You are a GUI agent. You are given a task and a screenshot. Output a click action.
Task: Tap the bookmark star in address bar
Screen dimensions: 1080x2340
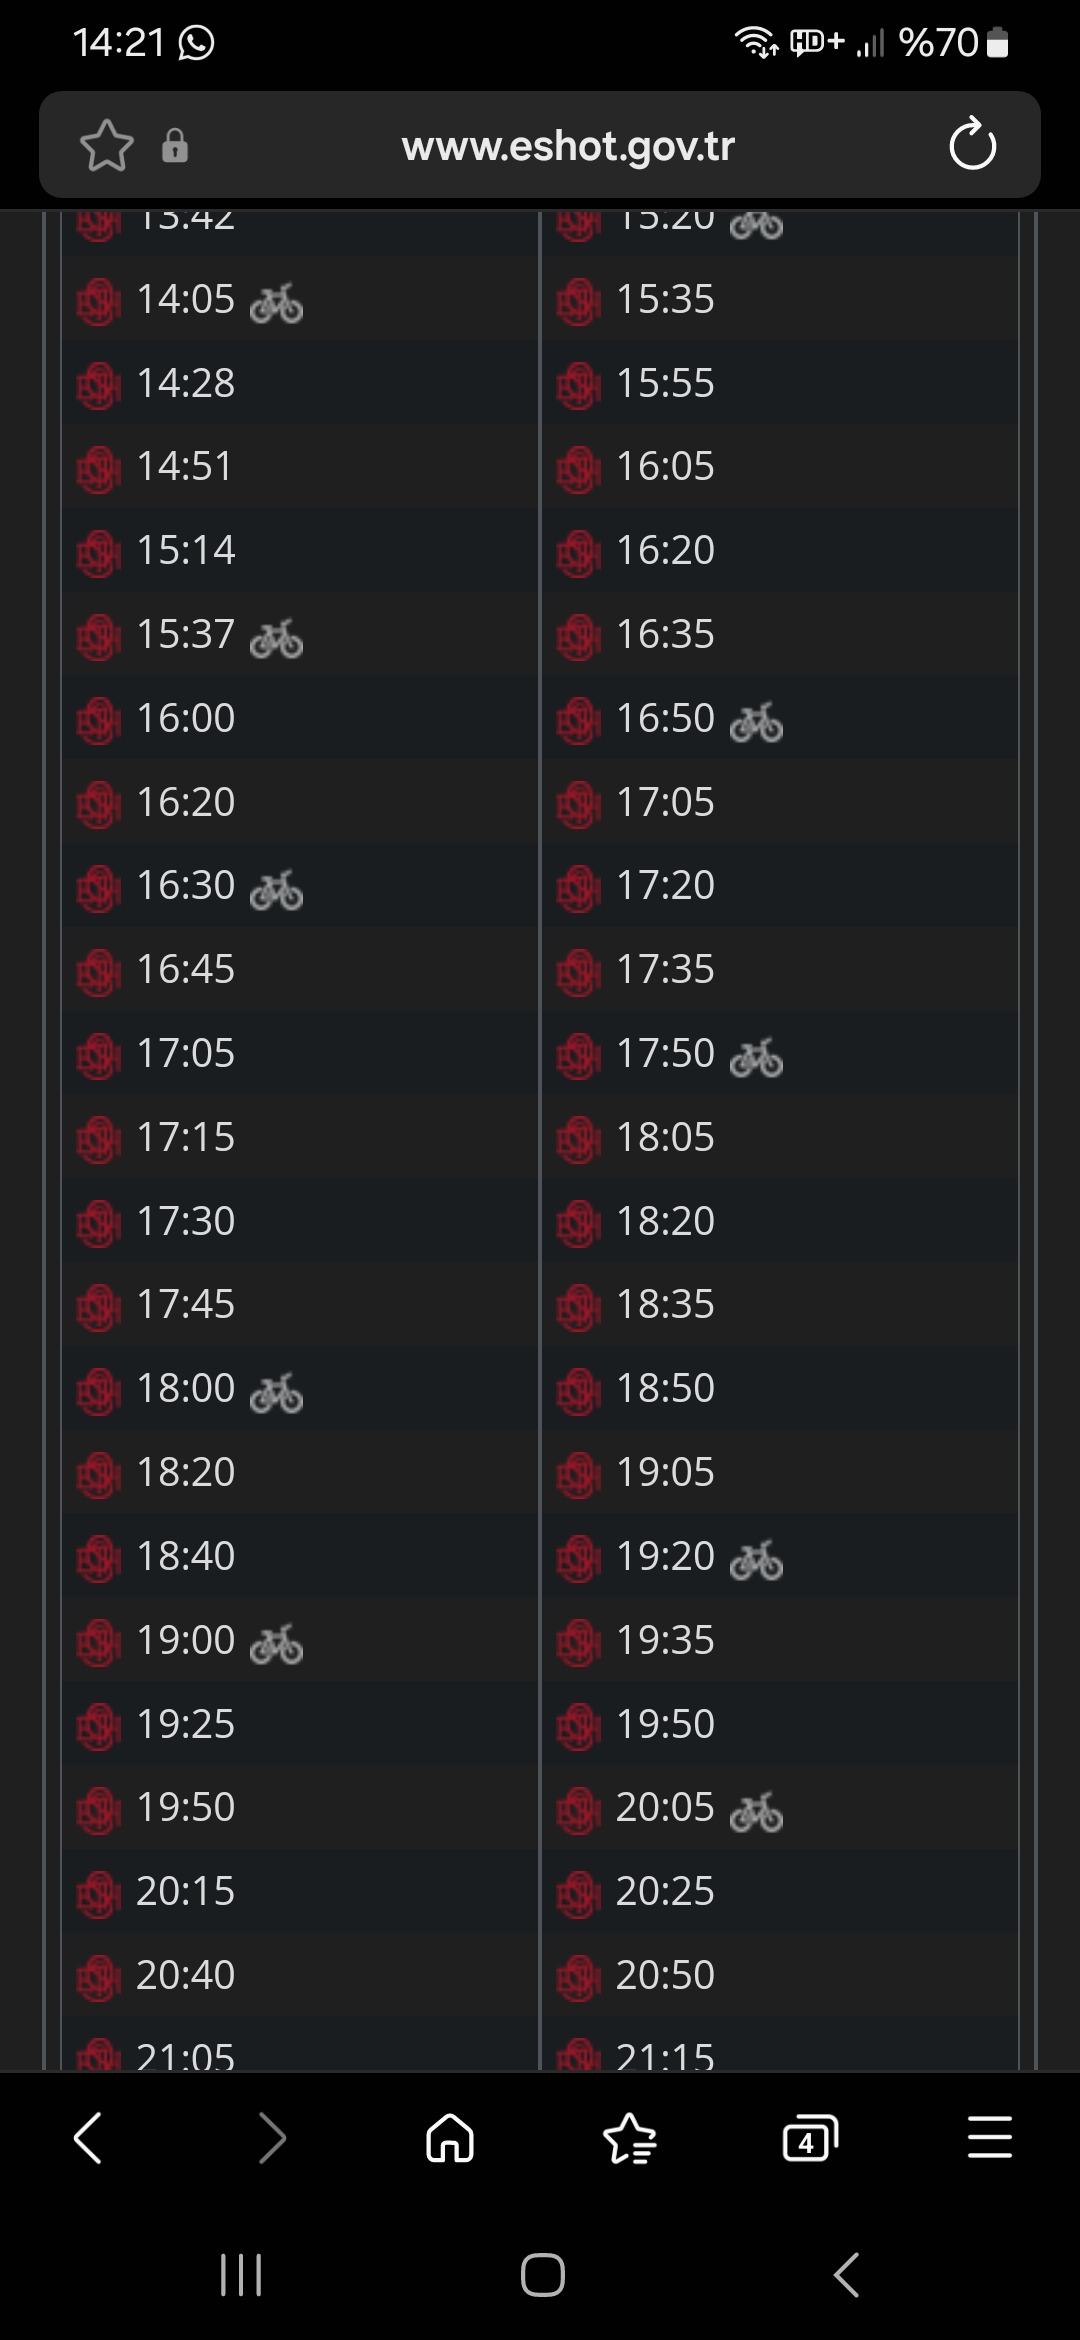[x=106, y=146]
